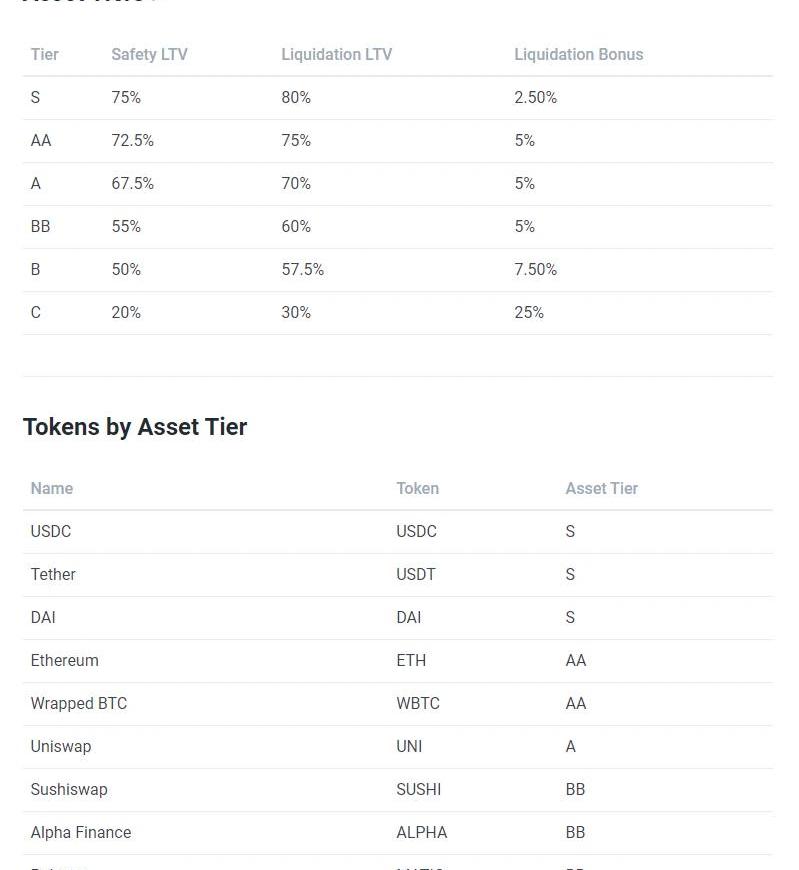Click the Token column header

pyautogui.click(x=417, y=489)
